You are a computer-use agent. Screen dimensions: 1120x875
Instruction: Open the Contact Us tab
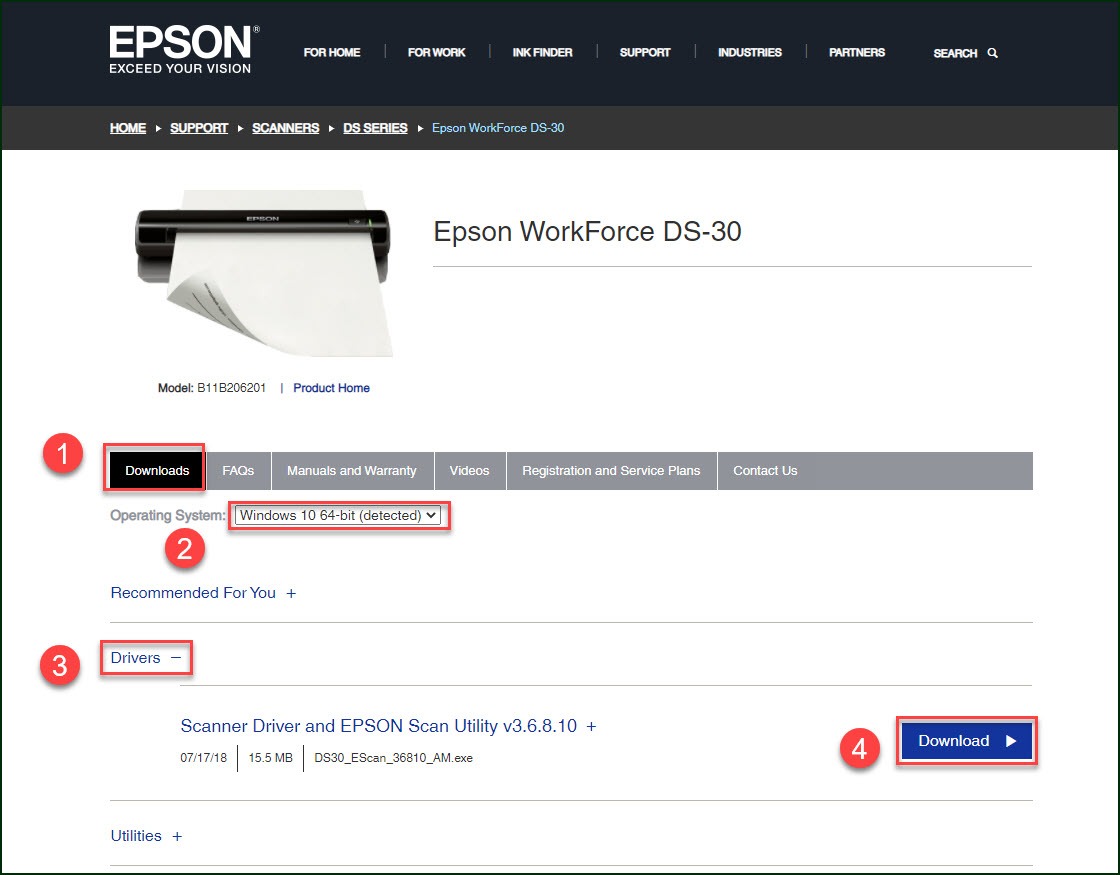click(x=765, y=471)
